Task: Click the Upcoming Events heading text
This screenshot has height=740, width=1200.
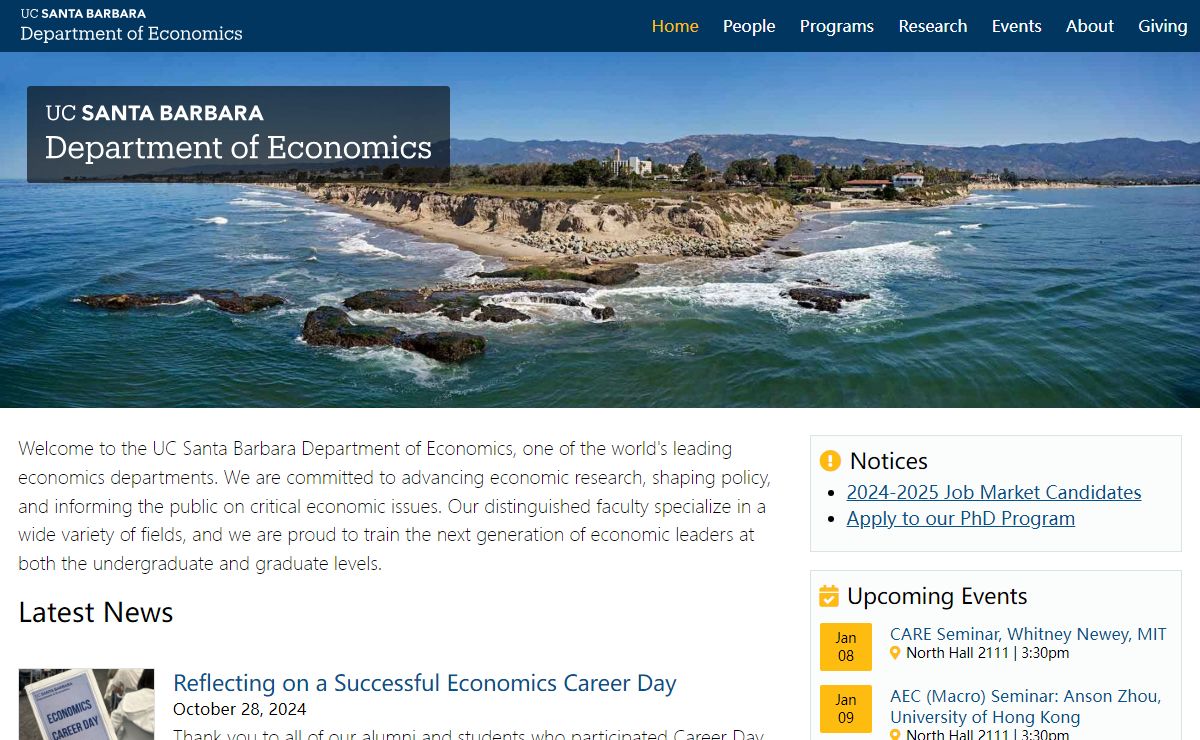Action: click(937, 596)
